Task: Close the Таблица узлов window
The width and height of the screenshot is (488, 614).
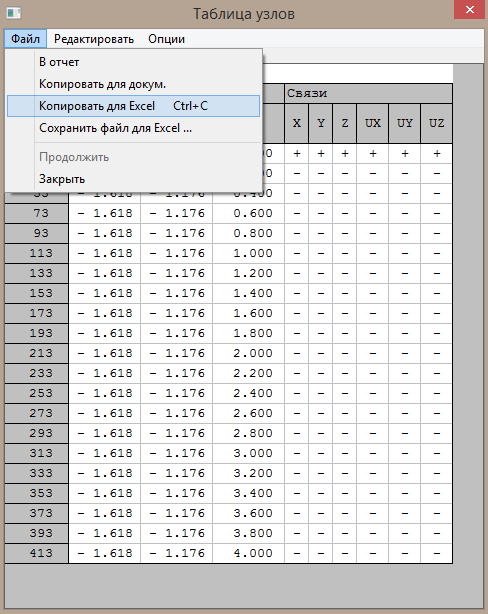Action: [x=470, y=9]
